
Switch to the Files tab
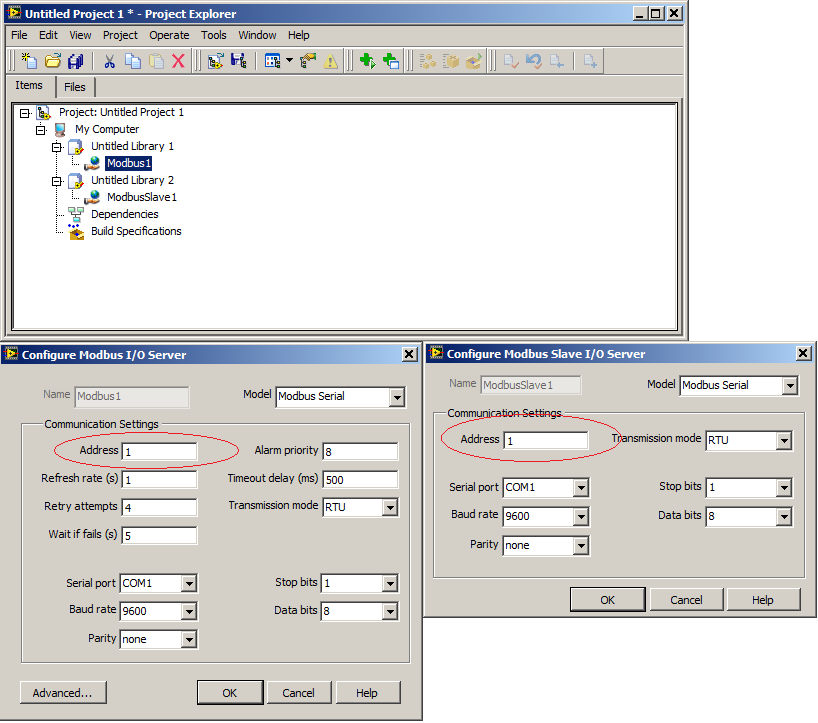pos(75,87)
